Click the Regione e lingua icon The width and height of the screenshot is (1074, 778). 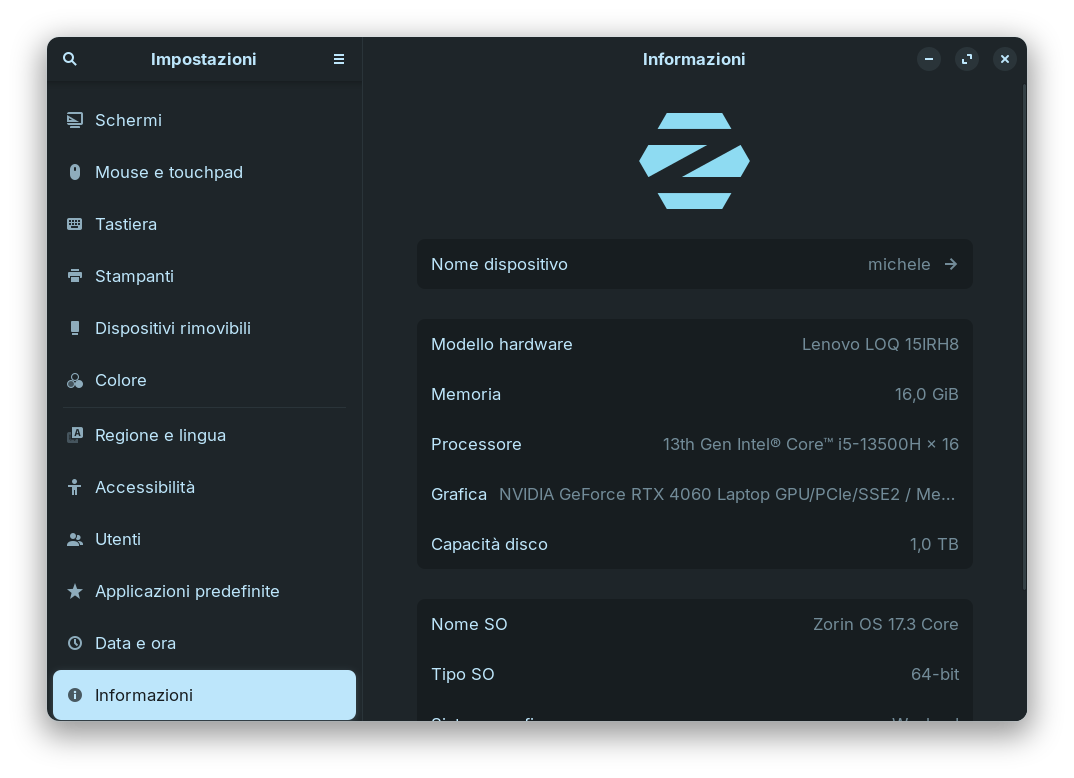(75, 435)
